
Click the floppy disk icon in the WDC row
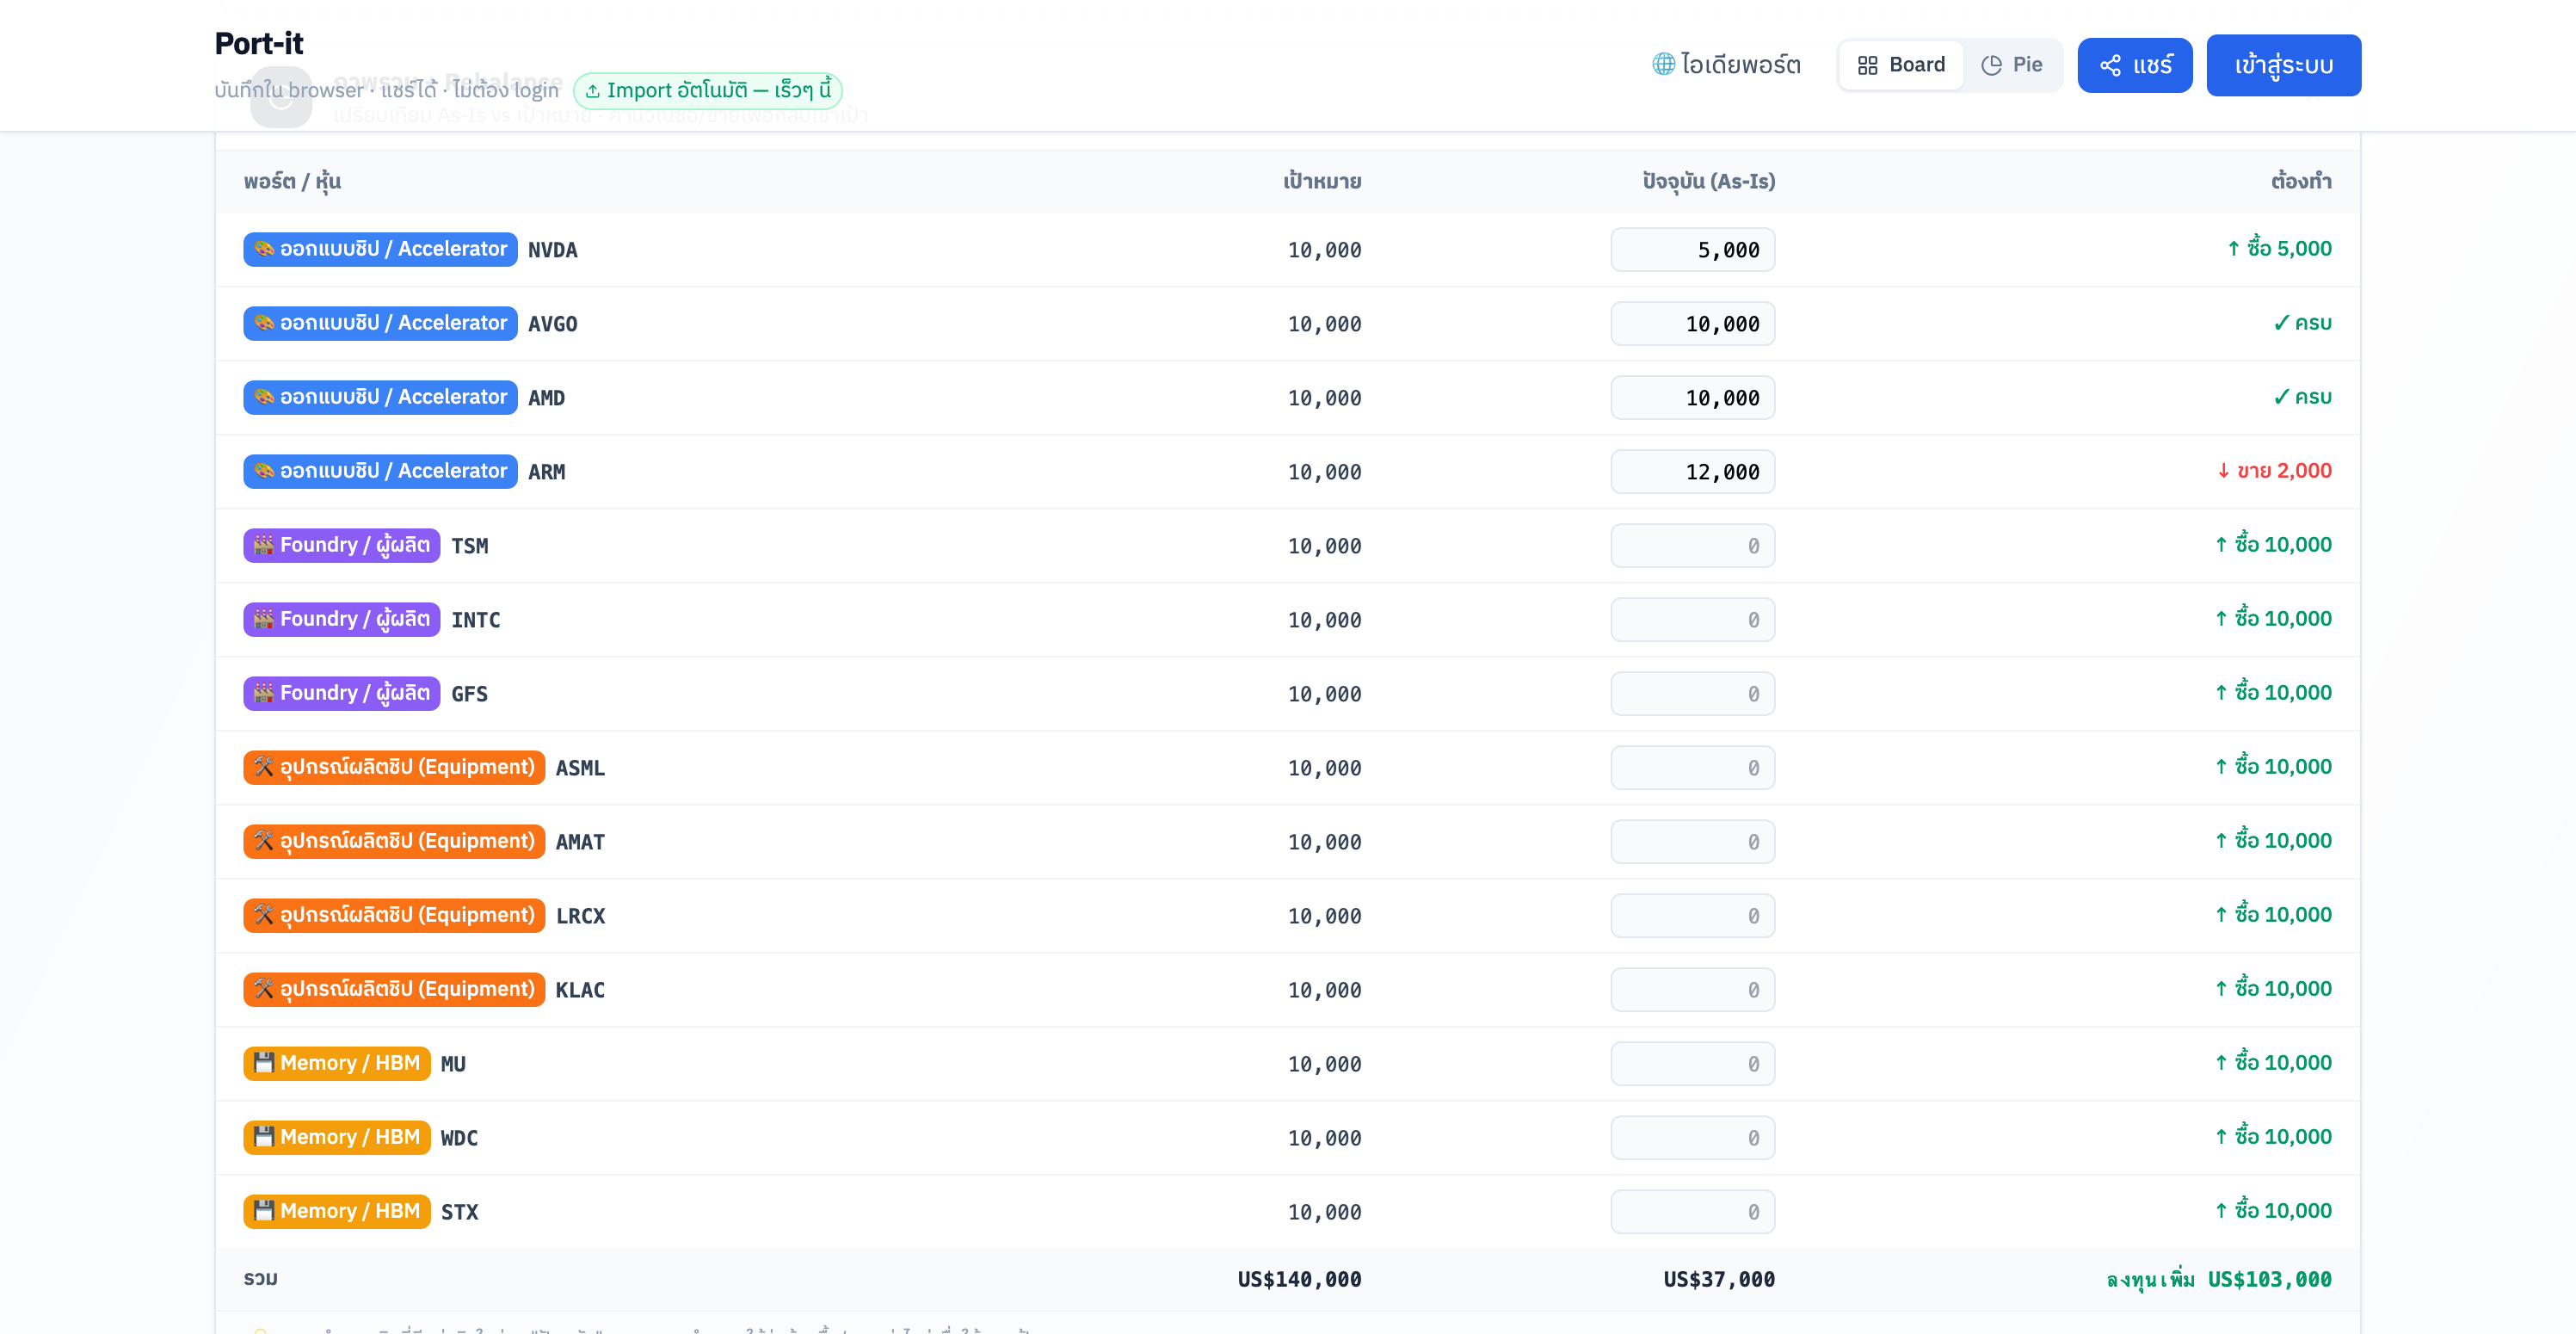[264, 1137]
